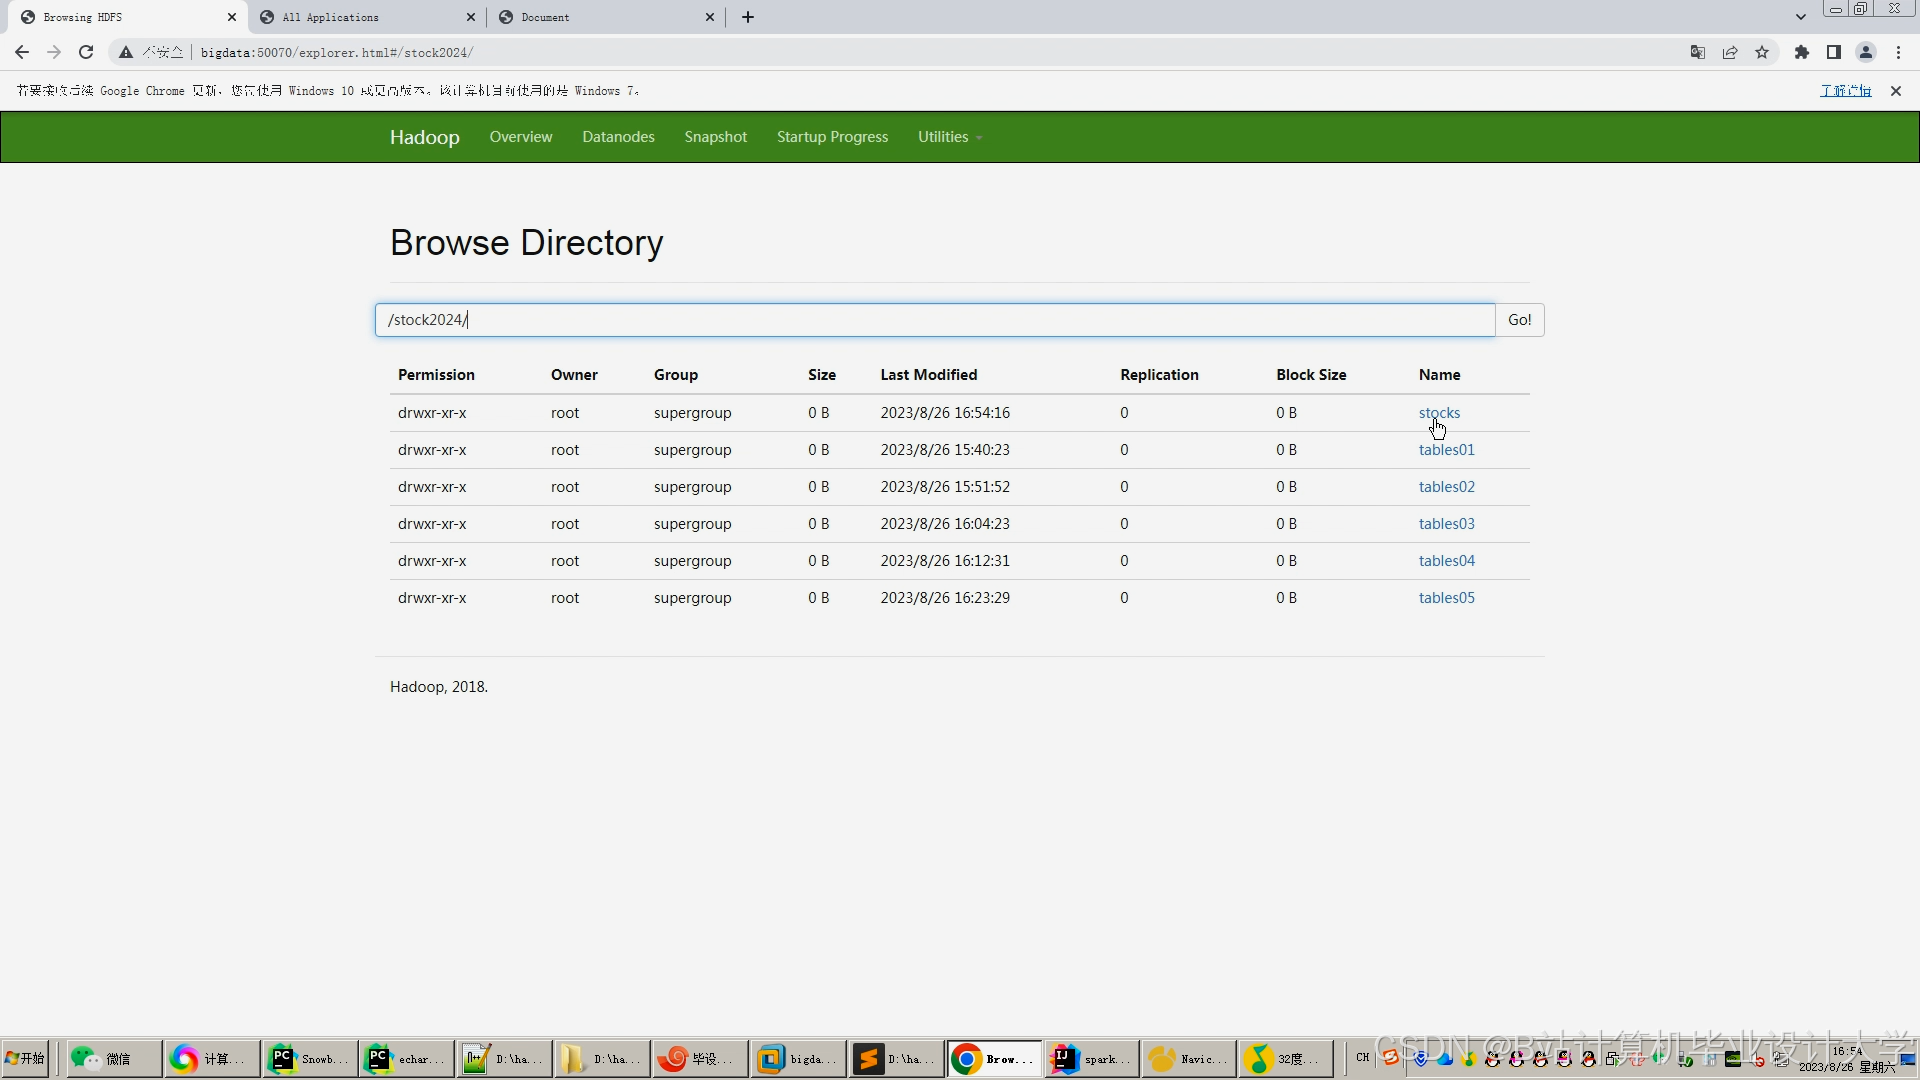The height and width of the screenshot is (1080, 1920).
Task: Open the extensions puzzle icon
Action: tap(1802, 52)
